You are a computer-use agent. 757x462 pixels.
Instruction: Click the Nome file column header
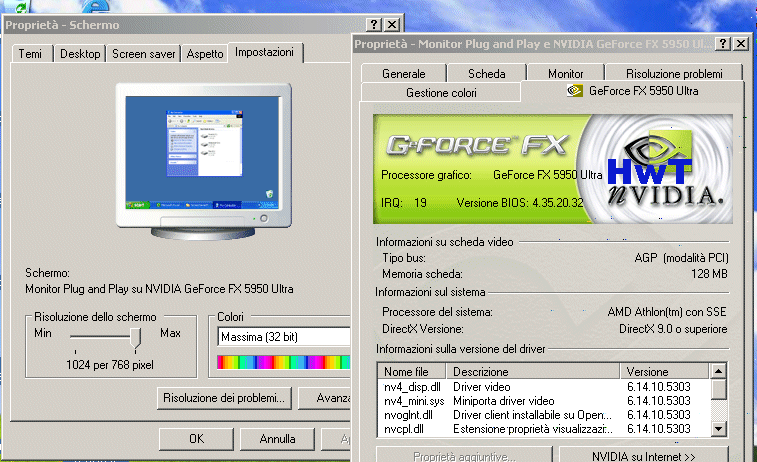pyautogui.click(x=412, y=371)
